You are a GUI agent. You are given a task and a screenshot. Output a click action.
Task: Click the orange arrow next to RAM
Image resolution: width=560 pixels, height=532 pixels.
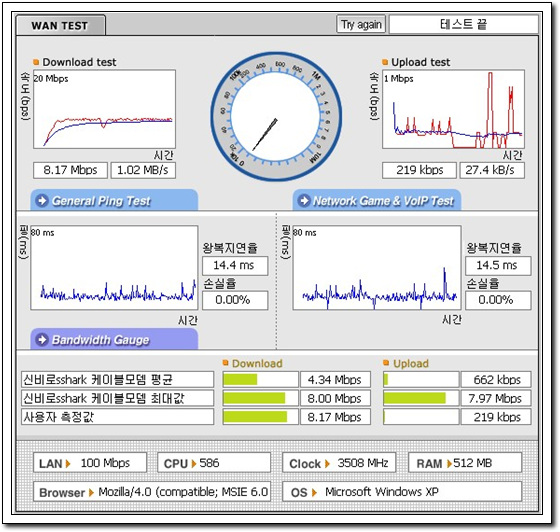point(449,464)
